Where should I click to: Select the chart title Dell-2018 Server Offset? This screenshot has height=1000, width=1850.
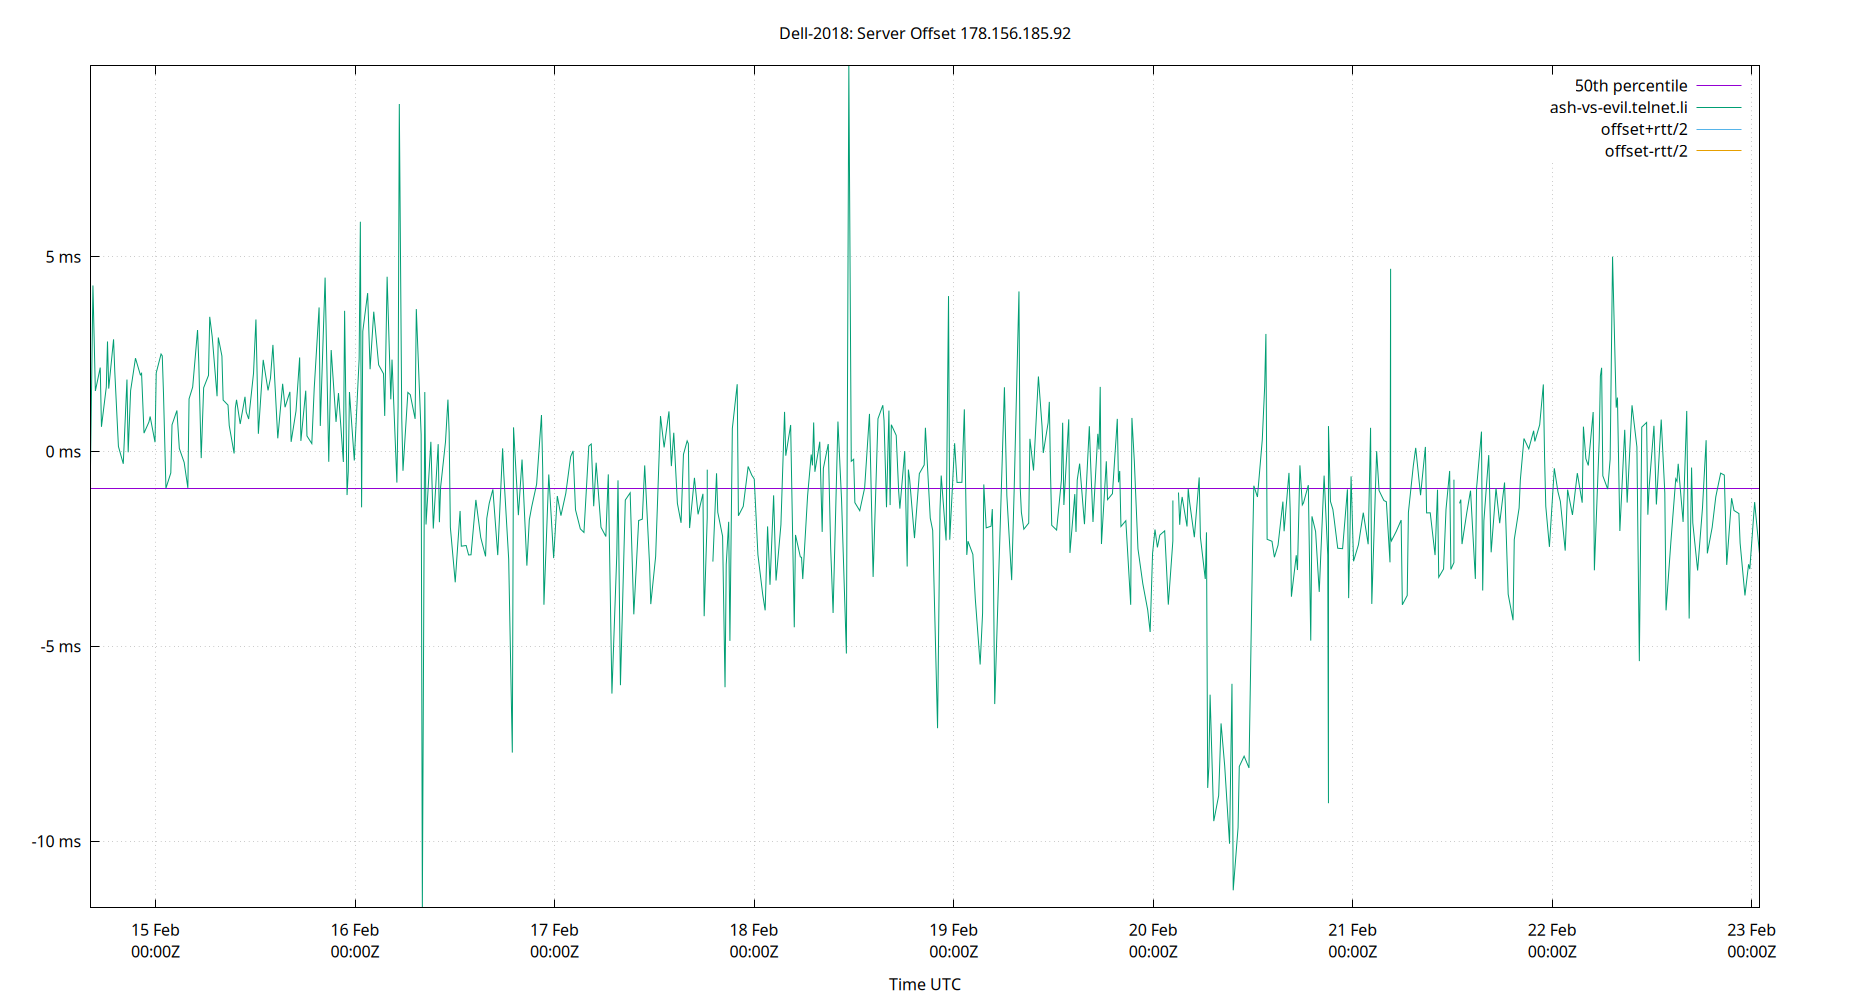pos(924,33)
